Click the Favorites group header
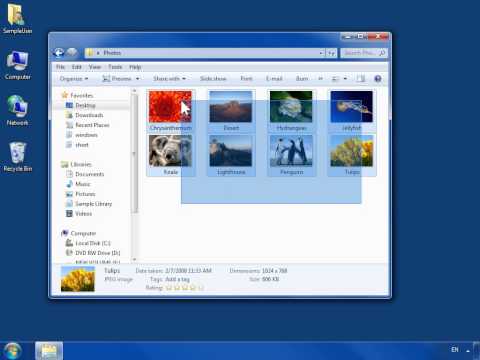The width and height of the screenshot is (480, 360). pyautogui.click(x=82, y=96)
